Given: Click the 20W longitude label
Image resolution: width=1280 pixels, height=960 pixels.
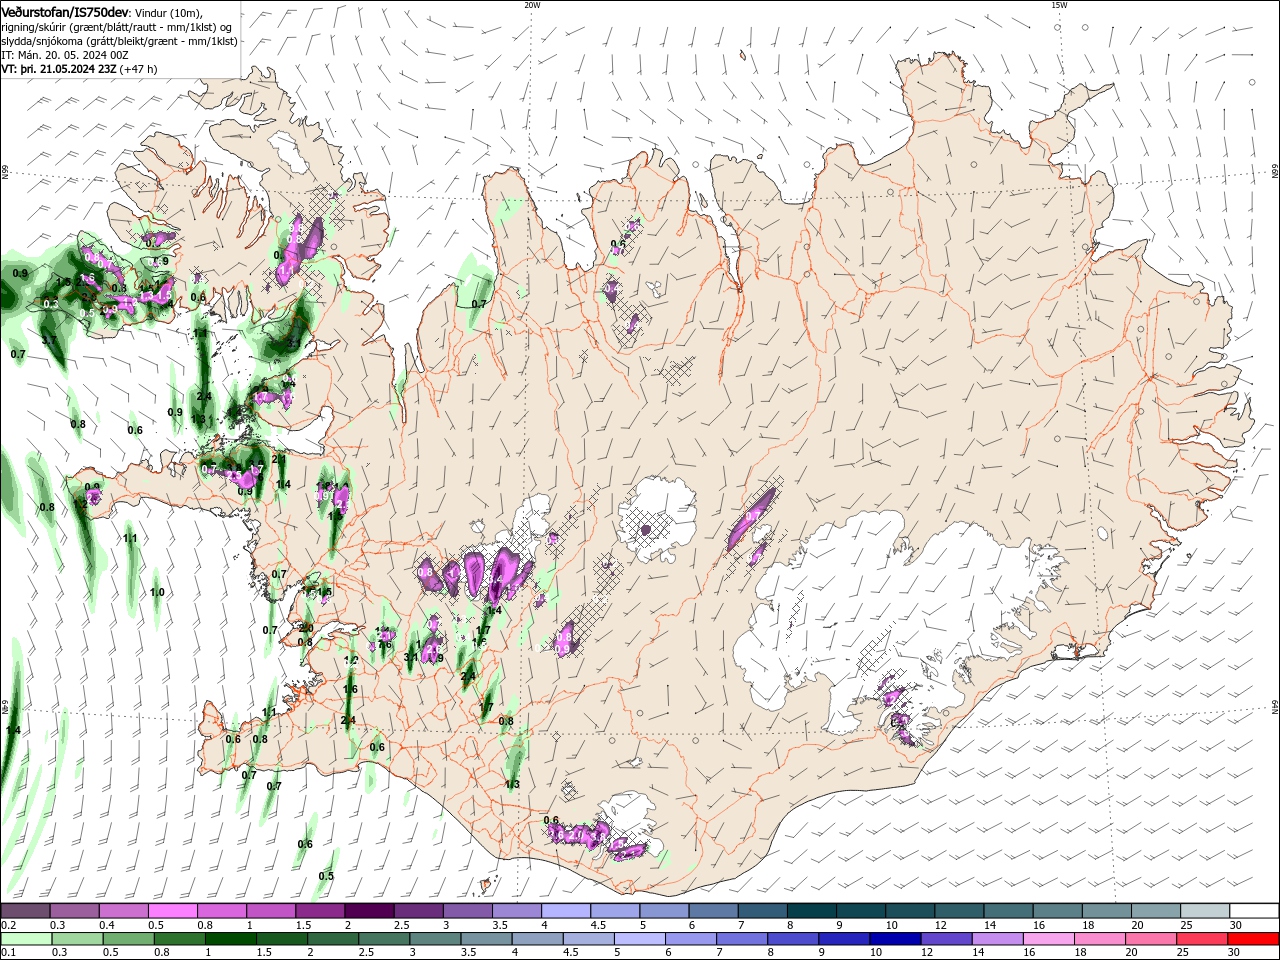Looking at the screenshot, I should (x=532, y=5).
